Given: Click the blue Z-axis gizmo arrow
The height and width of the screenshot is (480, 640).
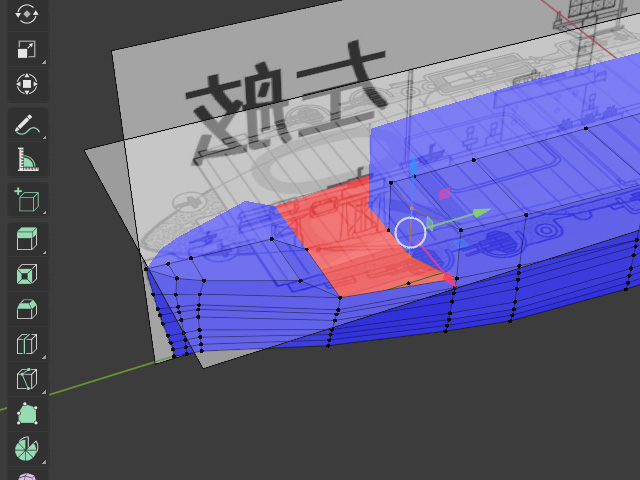Looking at the screenshot, I should pyautogui.click(x=413, y=167).
